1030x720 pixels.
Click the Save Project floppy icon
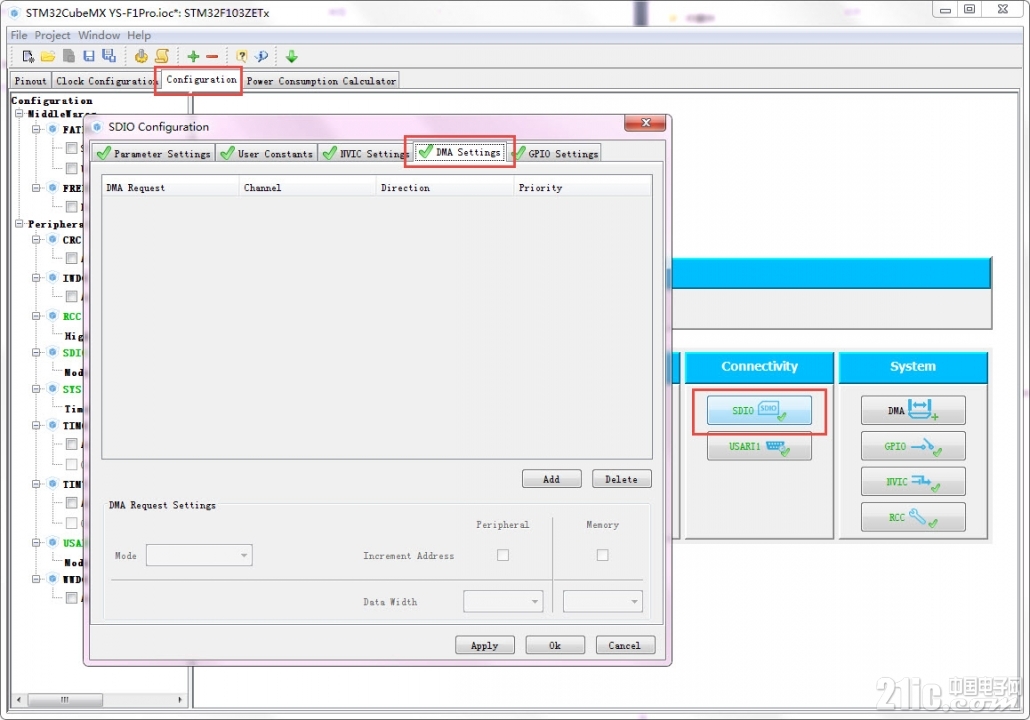point(89,56)
